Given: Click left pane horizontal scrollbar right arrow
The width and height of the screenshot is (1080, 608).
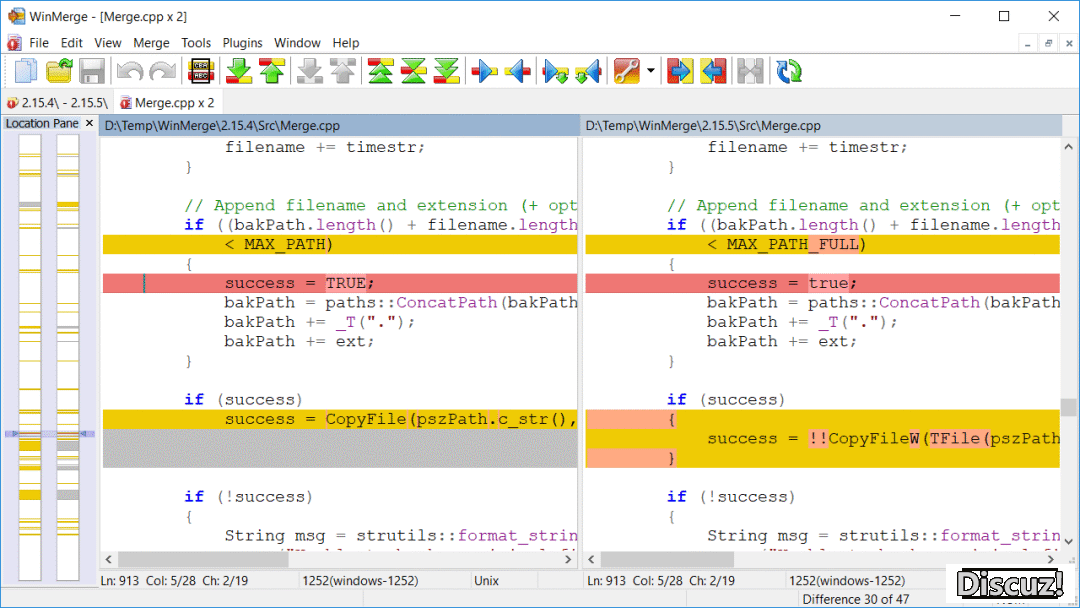Looking at the screenshot, I should [x=568, y=559].
